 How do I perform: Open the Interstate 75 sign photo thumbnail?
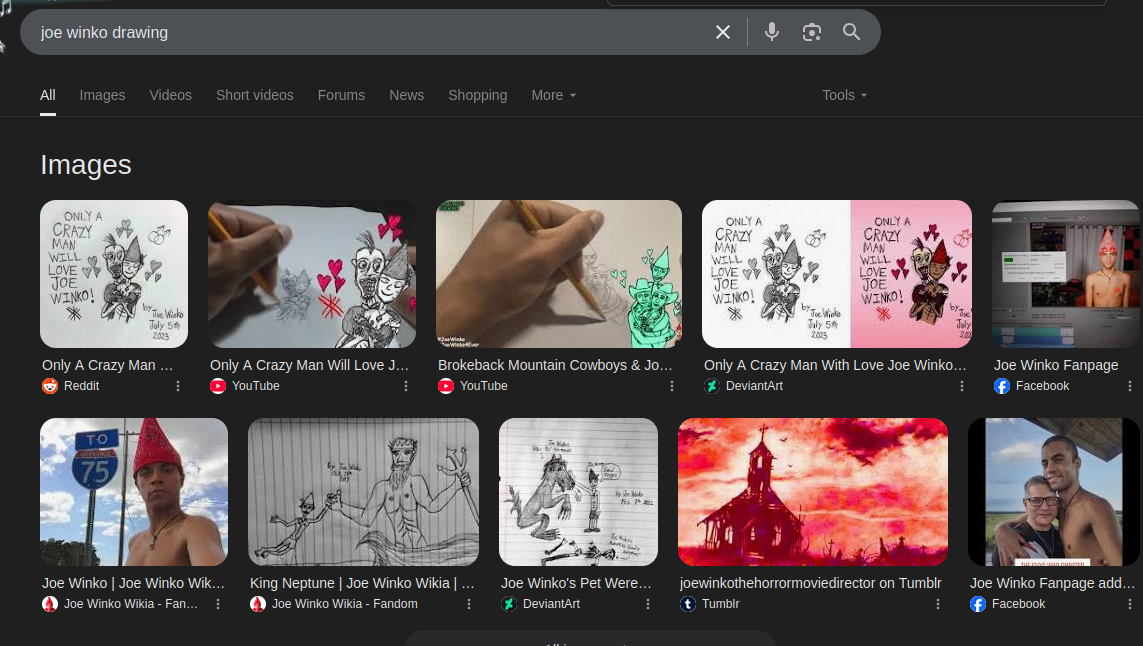[x=134, y=491]
